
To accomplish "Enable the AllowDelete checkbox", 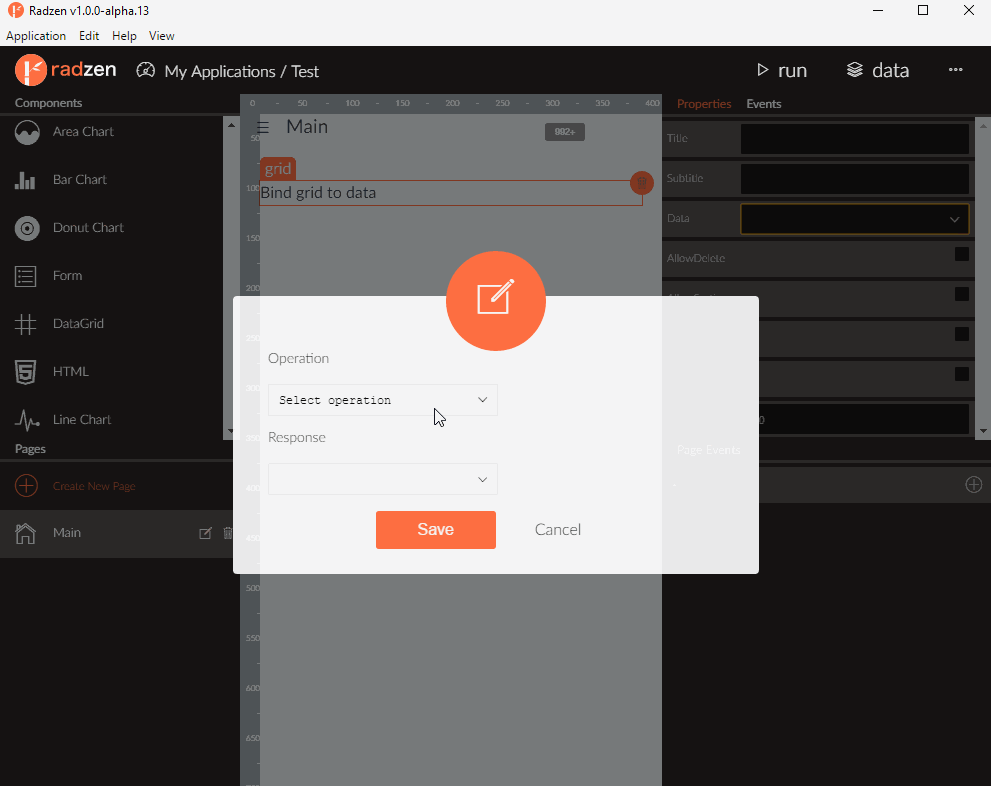I will point(961,256).
